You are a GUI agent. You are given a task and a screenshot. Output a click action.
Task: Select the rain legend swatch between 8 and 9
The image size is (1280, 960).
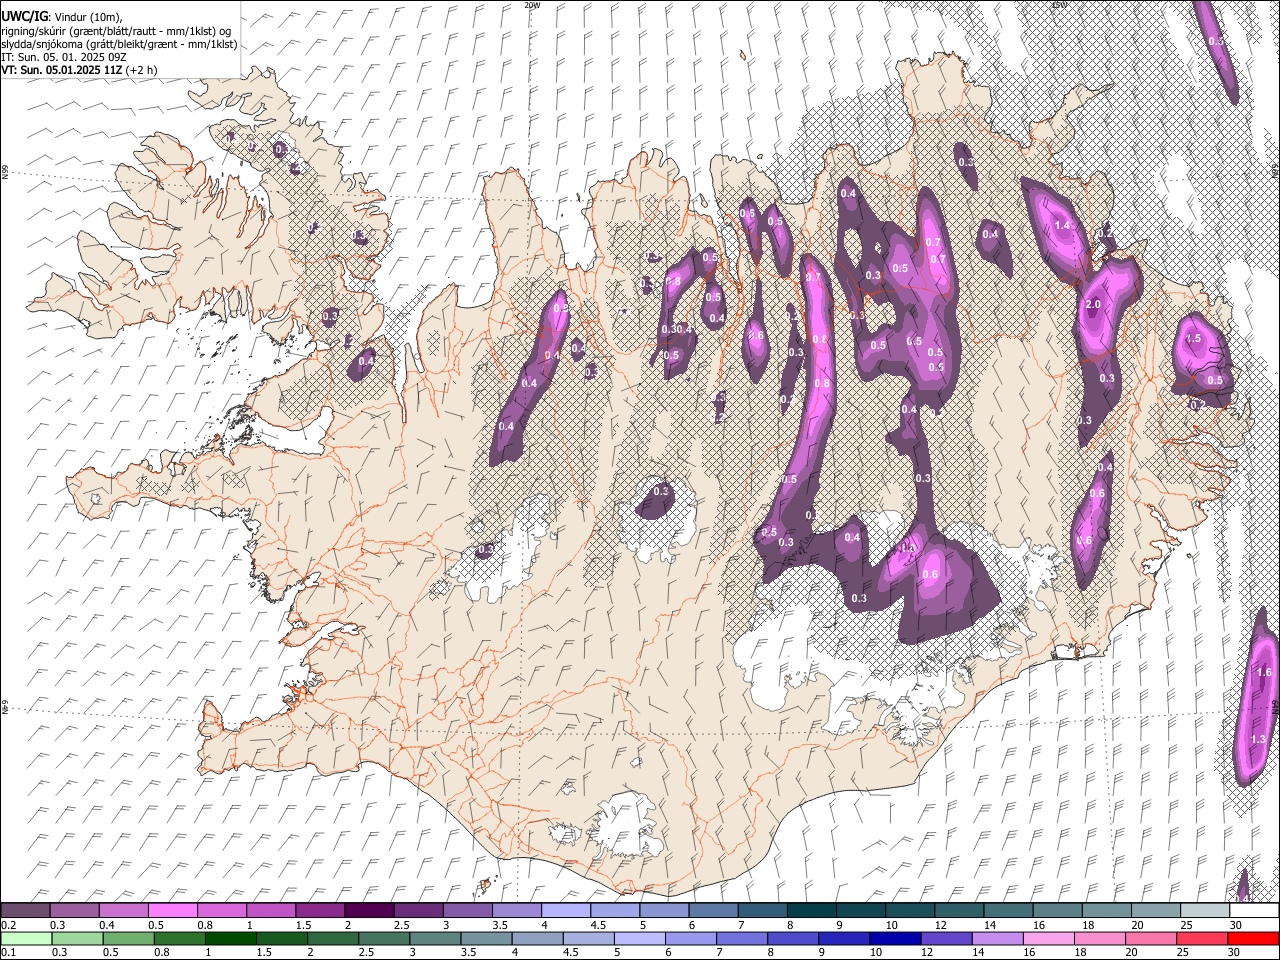(793, 939)
